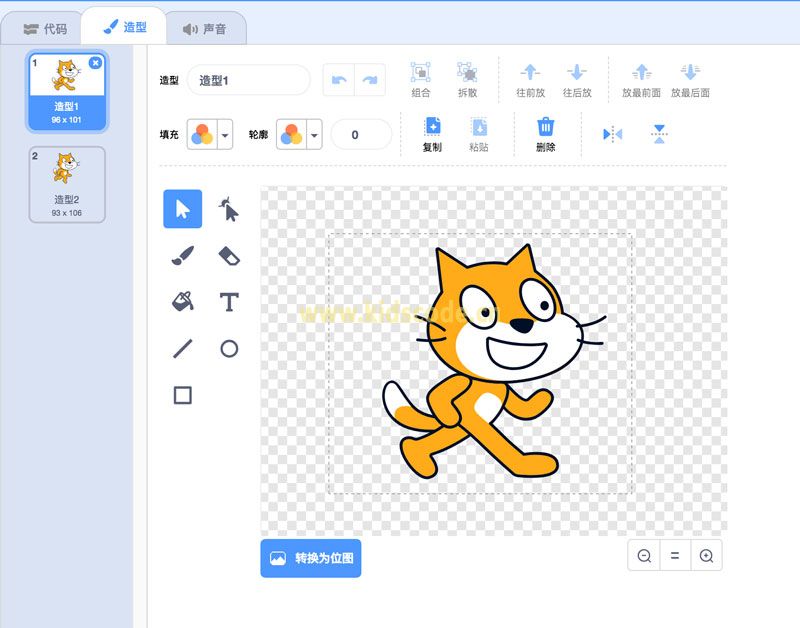The height and width of the screenshot is (628, 800).
Task: Pick the Circle tool
Action: pos(229,349)
